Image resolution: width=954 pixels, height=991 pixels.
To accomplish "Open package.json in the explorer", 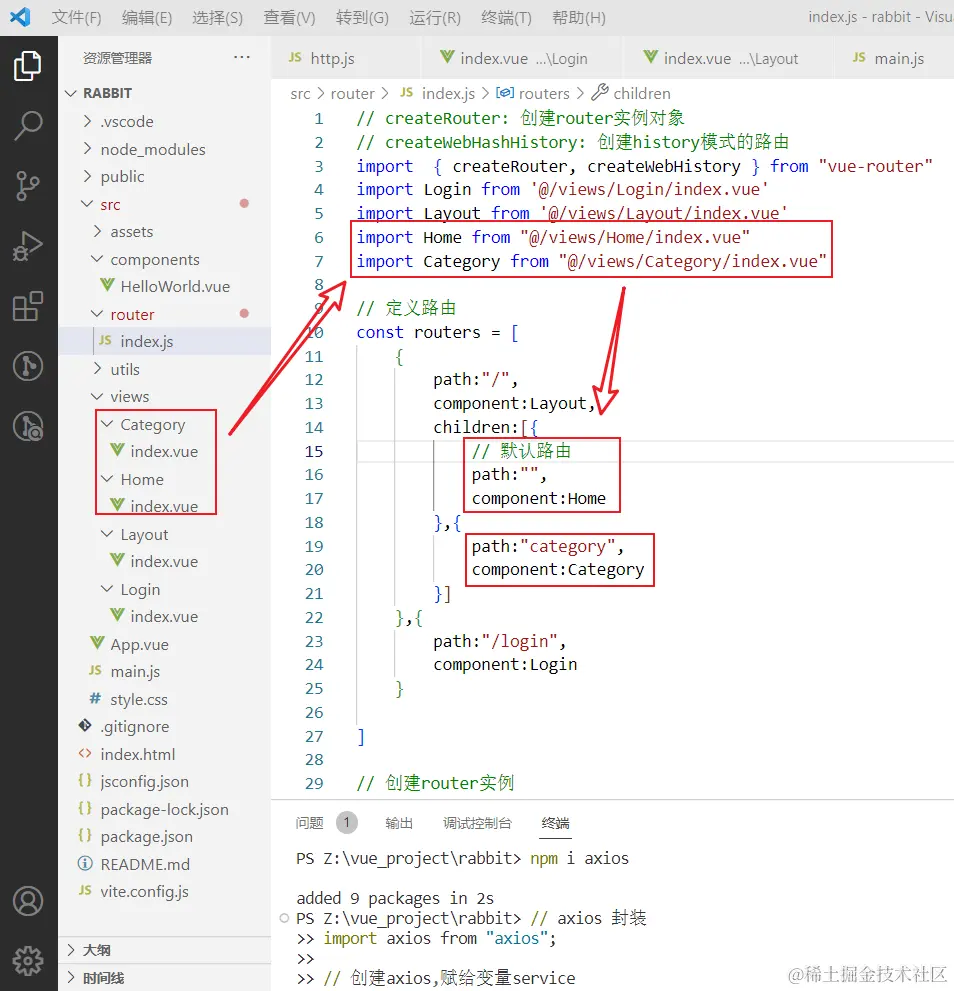I will 146,837.
